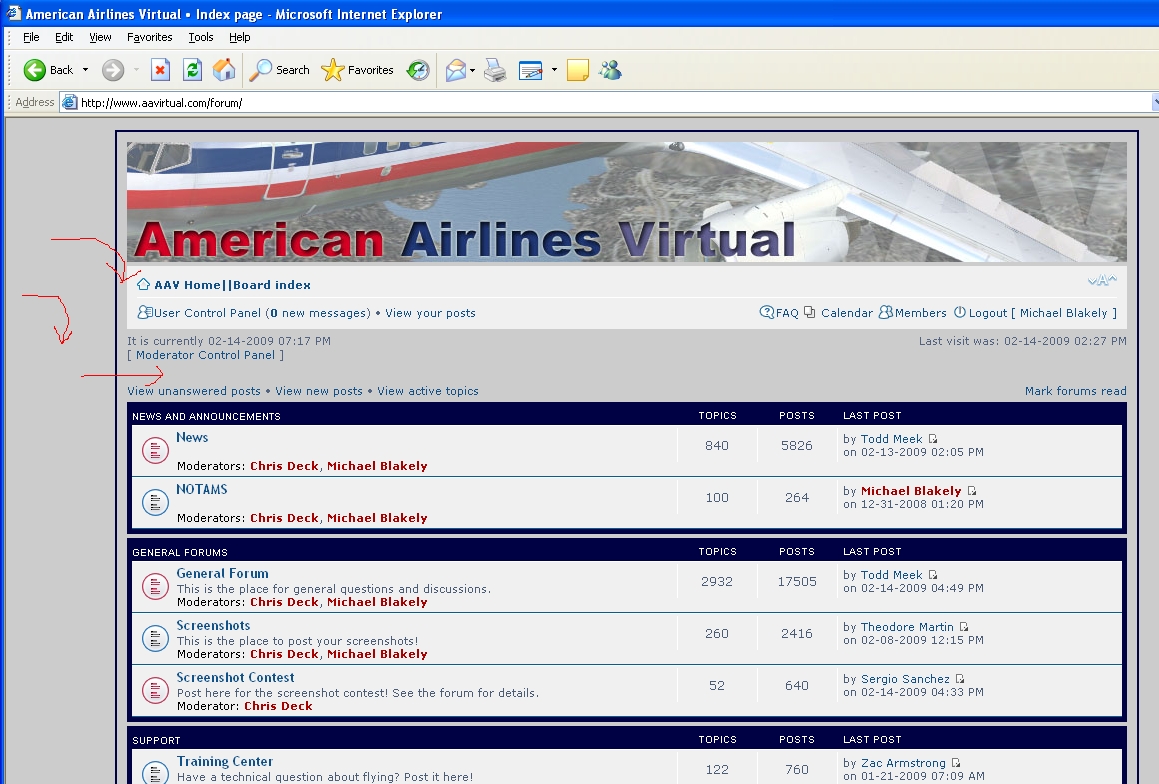
Task: Open the File menu
Action: point(31,37)
